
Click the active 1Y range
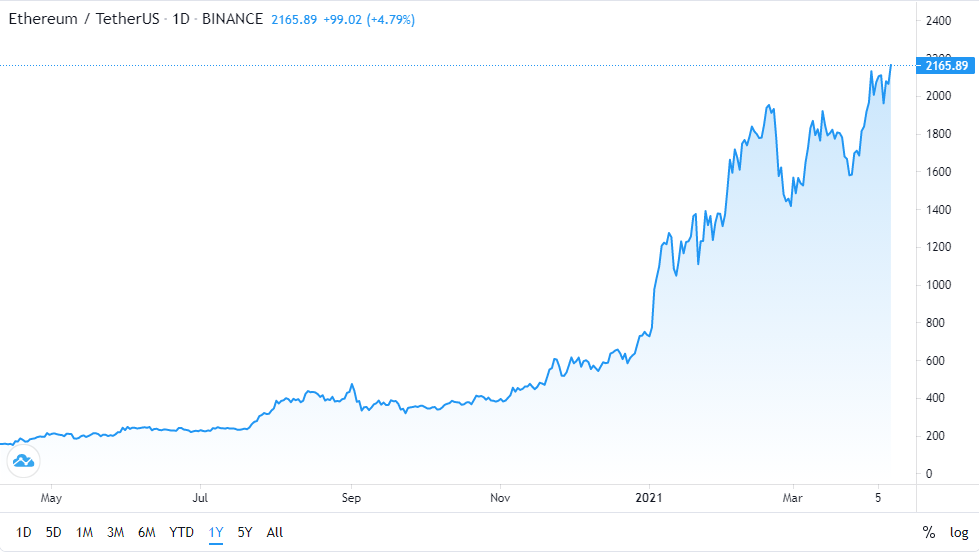pyautogui.click(x=216, y=532)
